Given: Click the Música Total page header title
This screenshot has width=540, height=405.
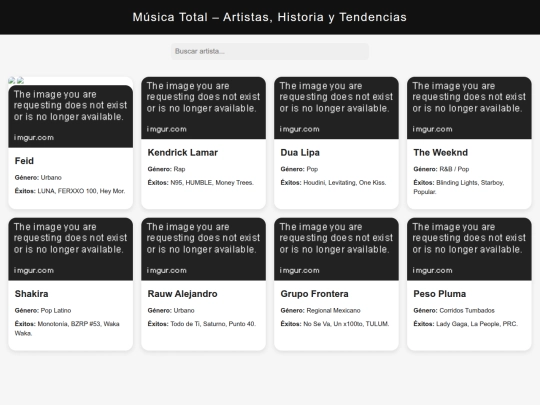Looking at the screenshot, I should [x=270, y=17].
